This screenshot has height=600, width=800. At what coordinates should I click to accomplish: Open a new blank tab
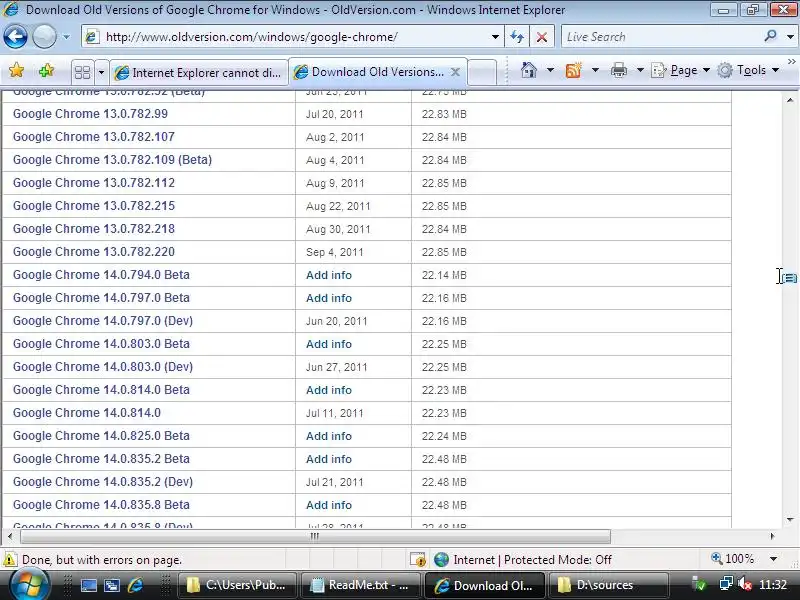point(482,72)
